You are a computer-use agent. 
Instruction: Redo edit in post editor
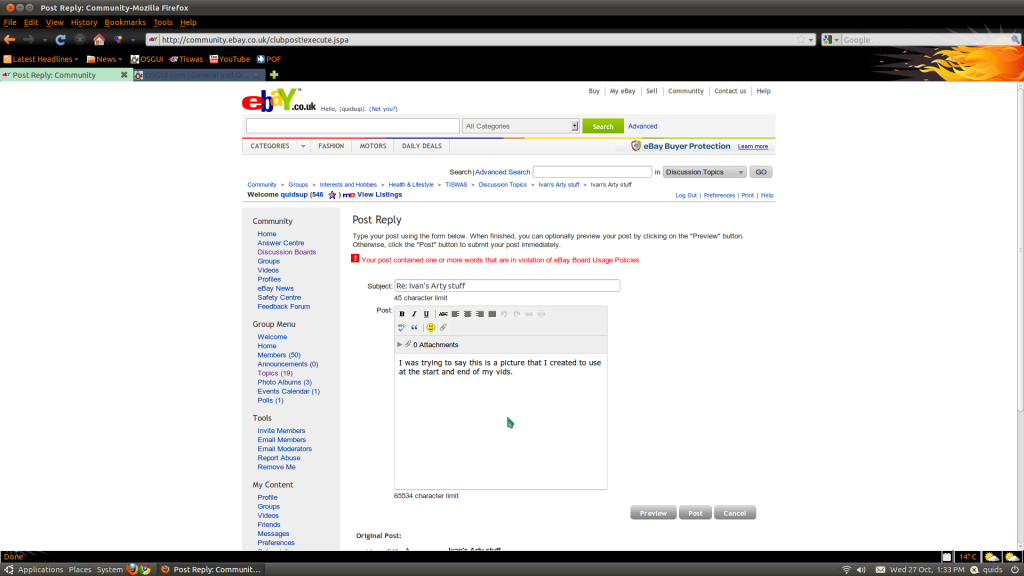[x=517, y=314]
